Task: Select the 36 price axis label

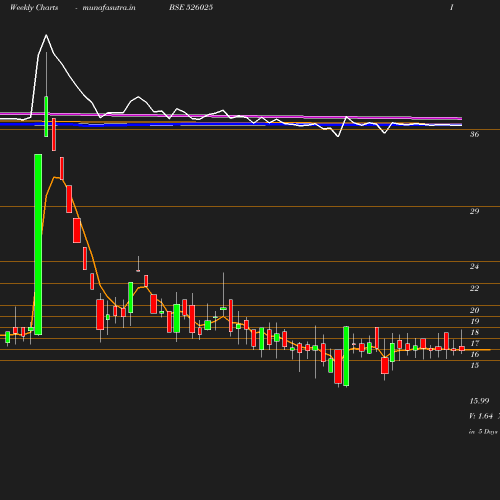Action: [474, 134]
